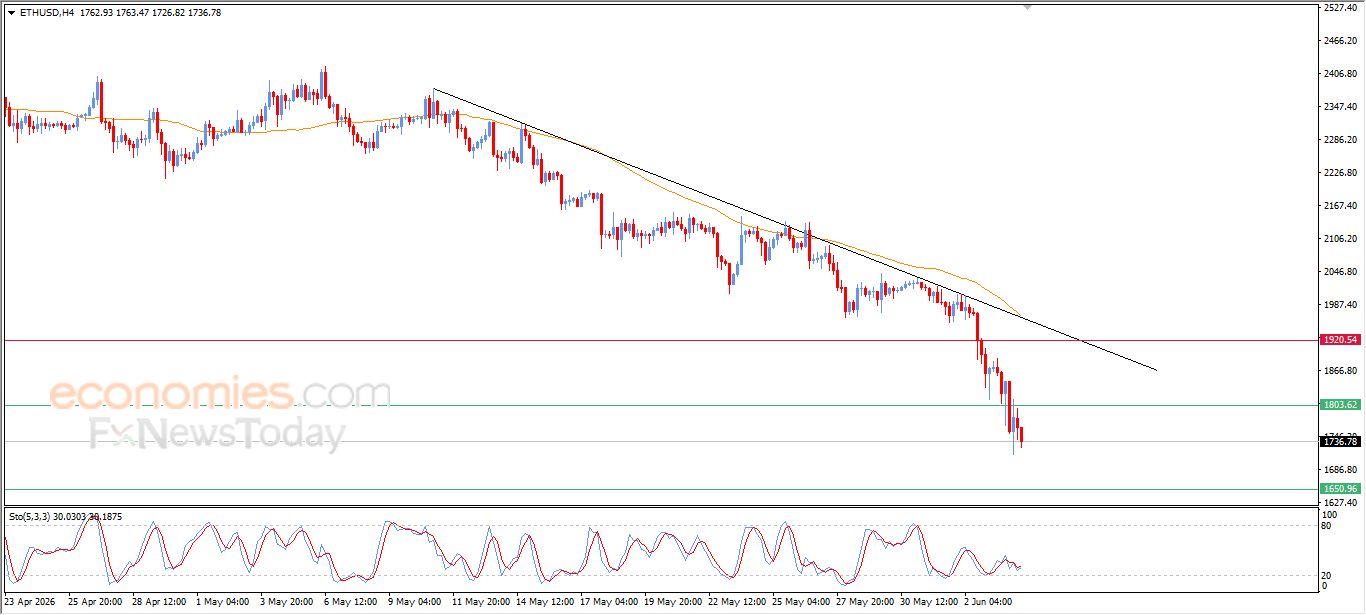Select the red 1920.54 price label
This screenshot has height=615, width=1366.
pos(1340,340)
